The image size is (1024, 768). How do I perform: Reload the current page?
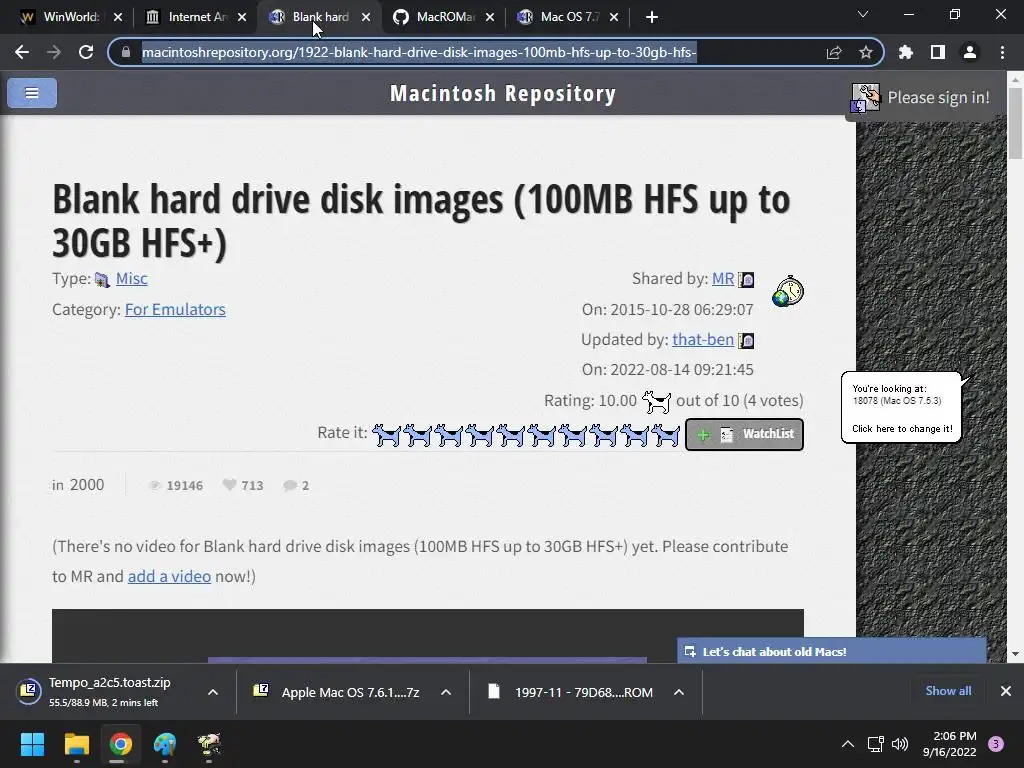pyautogui.click(x=86, y=52)
